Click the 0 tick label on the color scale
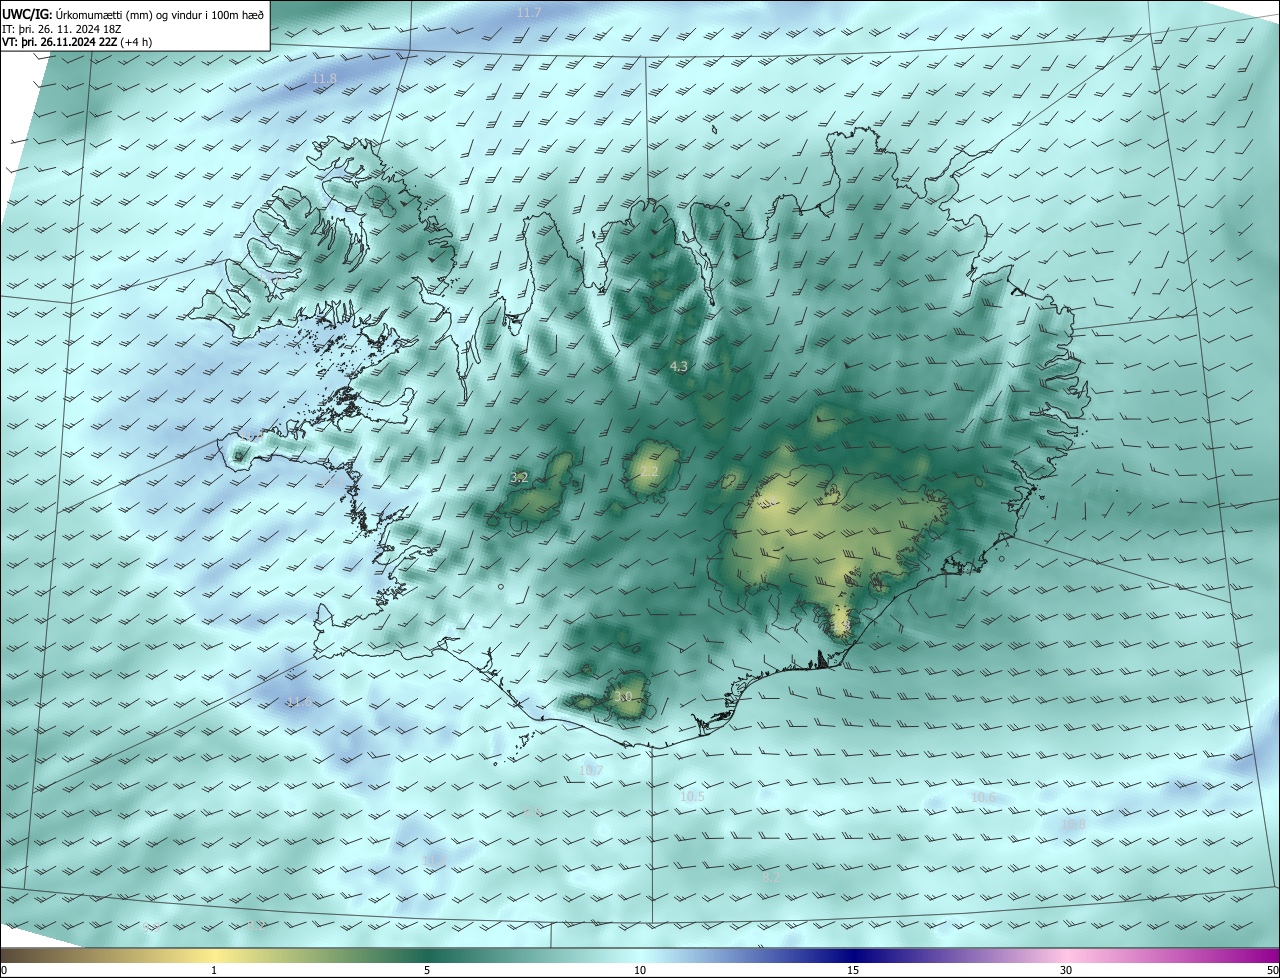This screenshot has width=1280, height=978. point(4,970)
